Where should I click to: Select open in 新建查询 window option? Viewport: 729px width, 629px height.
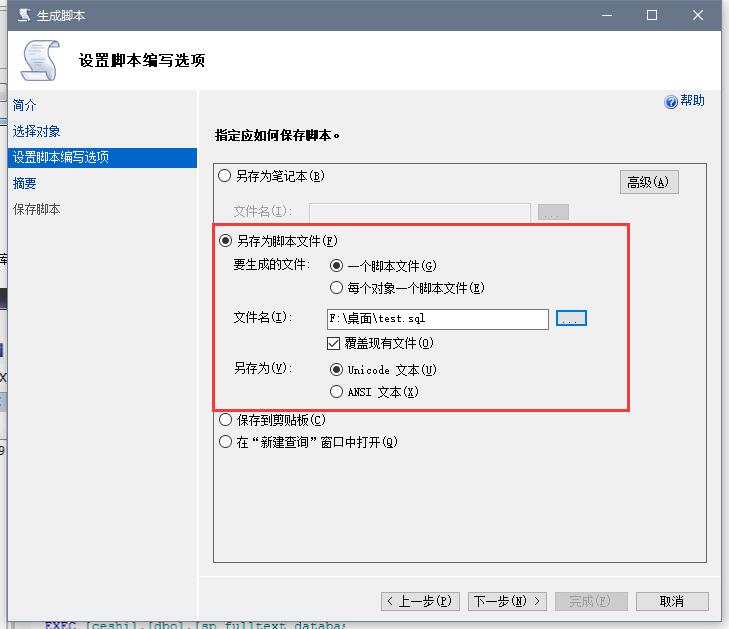click(x=225, y=442)
